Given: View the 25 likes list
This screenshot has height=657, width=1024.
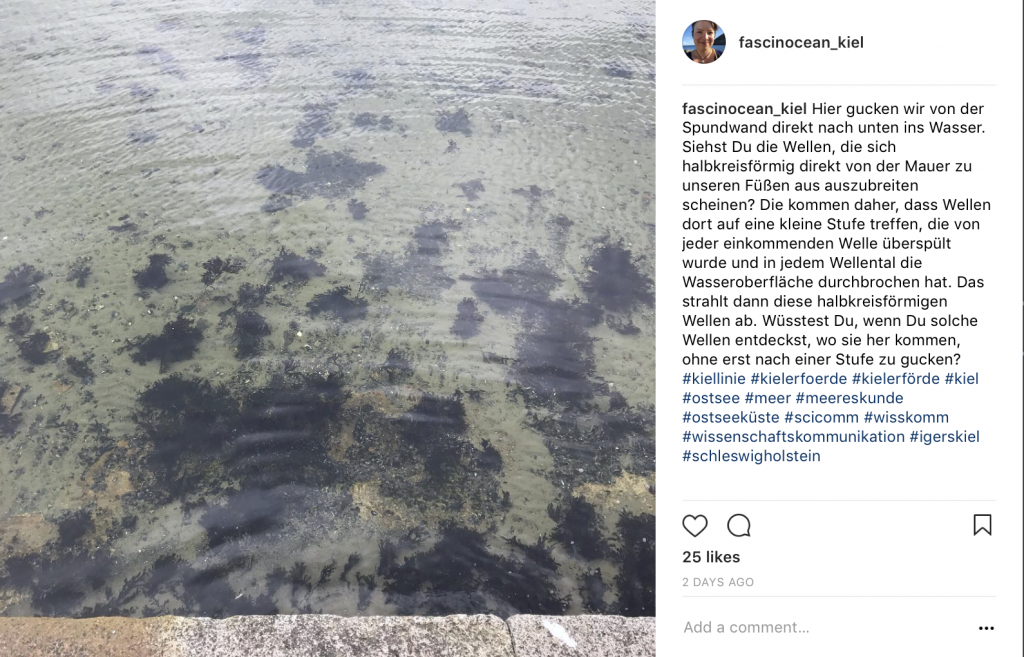Looking at the screenshot, I should tap(711, 557).
